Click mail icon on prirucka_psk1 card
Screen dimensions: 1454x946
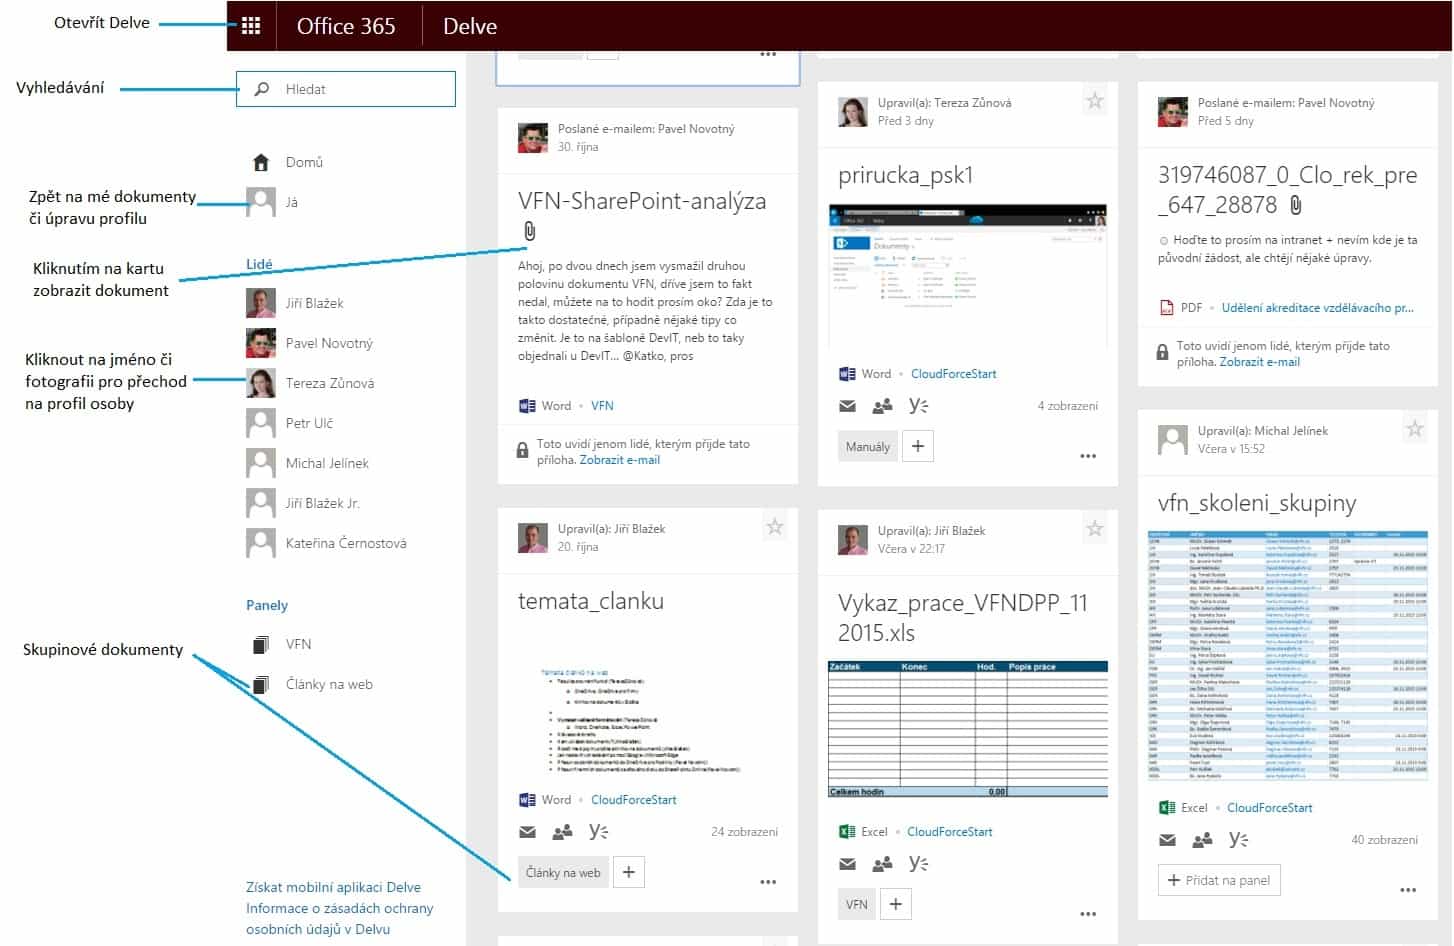pyautogui.click(x=848, y=406)
